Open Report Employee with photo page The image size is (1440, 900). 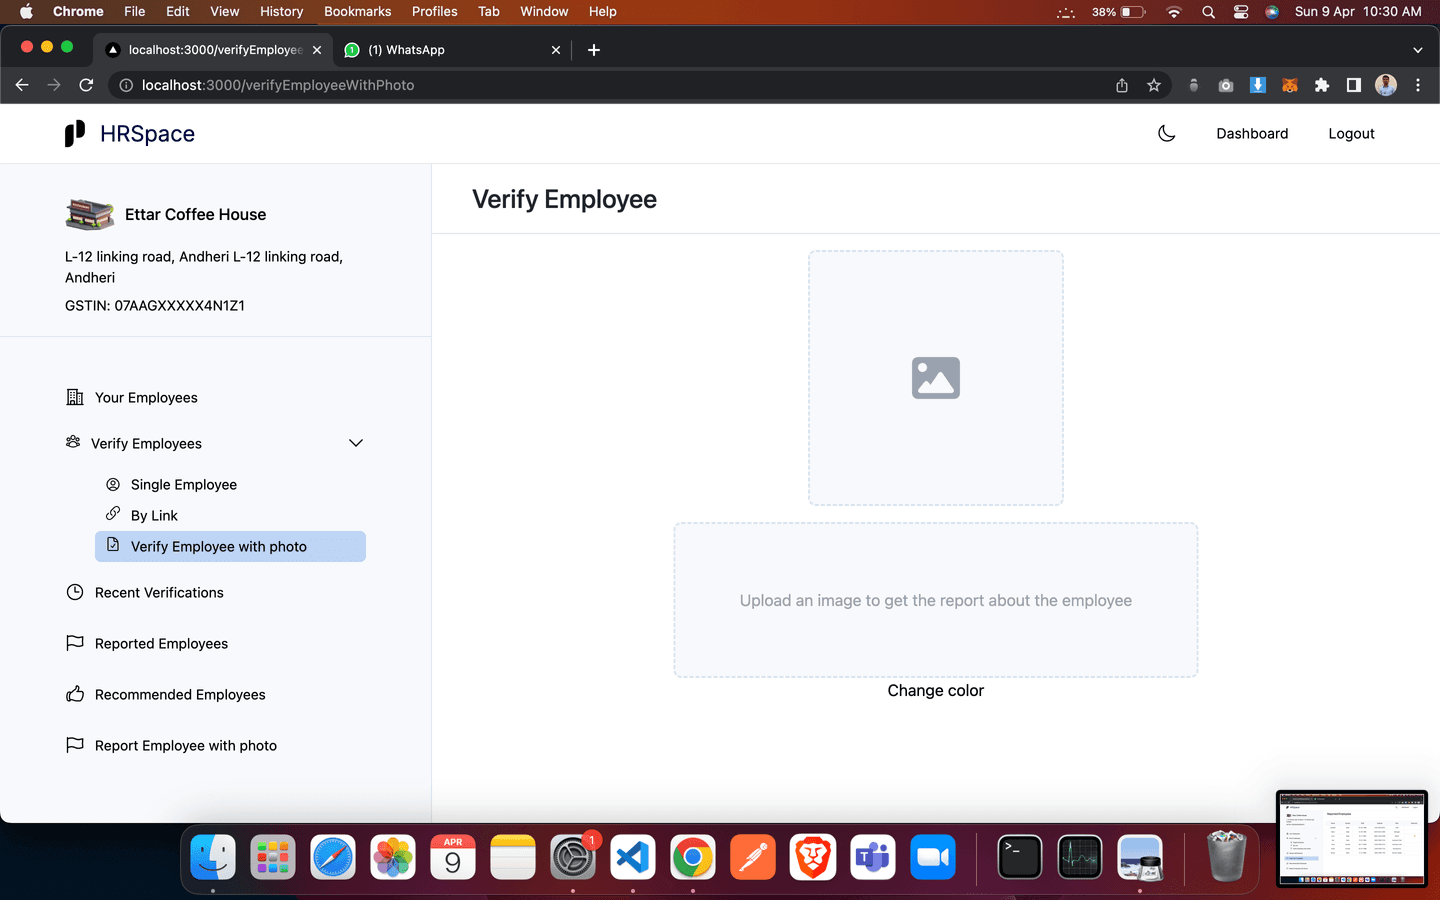click(186, 745)
